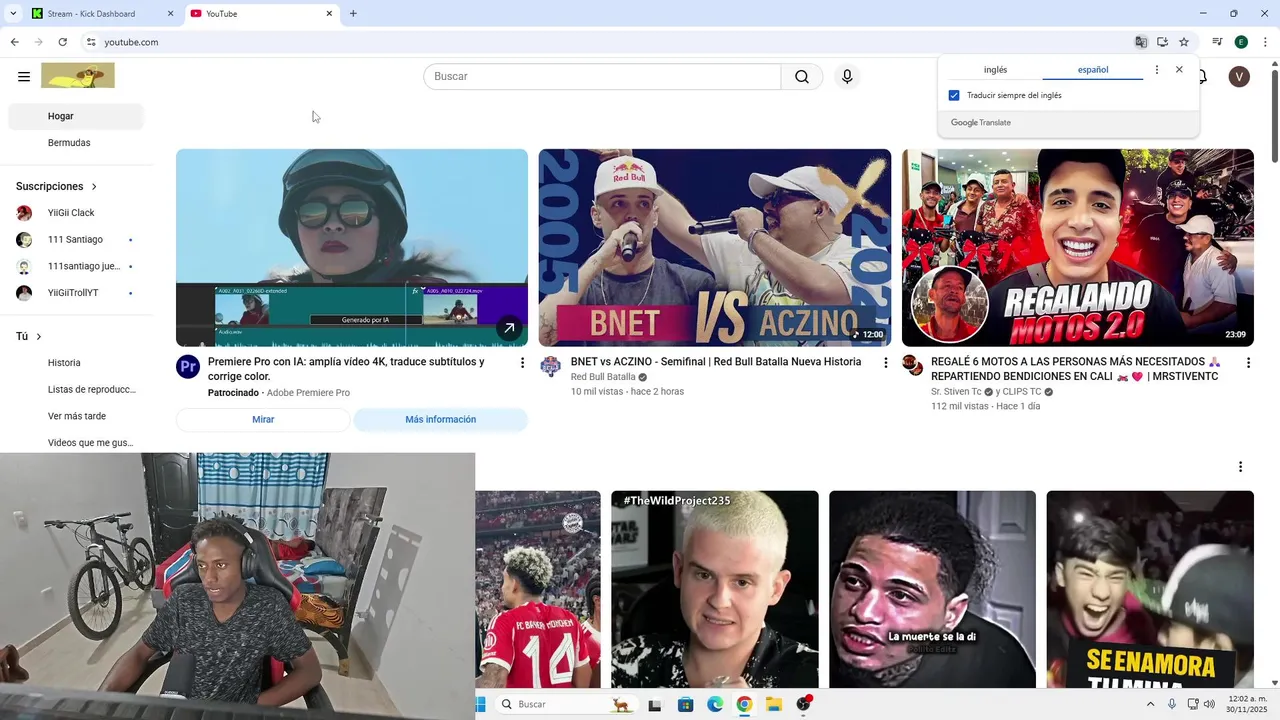Open Microsoft Store from the taskbar

tap(685, 705)
